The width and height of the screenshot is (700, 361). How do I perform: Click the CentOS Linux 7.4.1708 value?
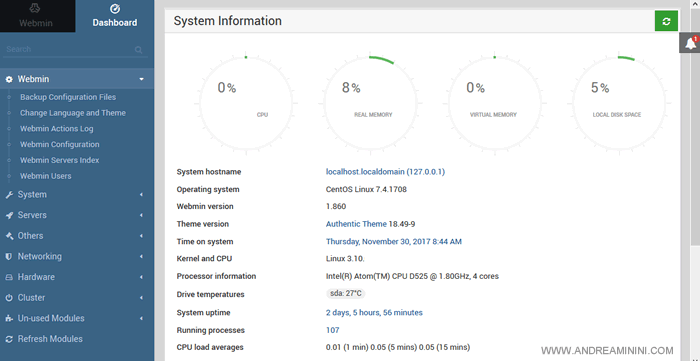click(x=366, y=190)
